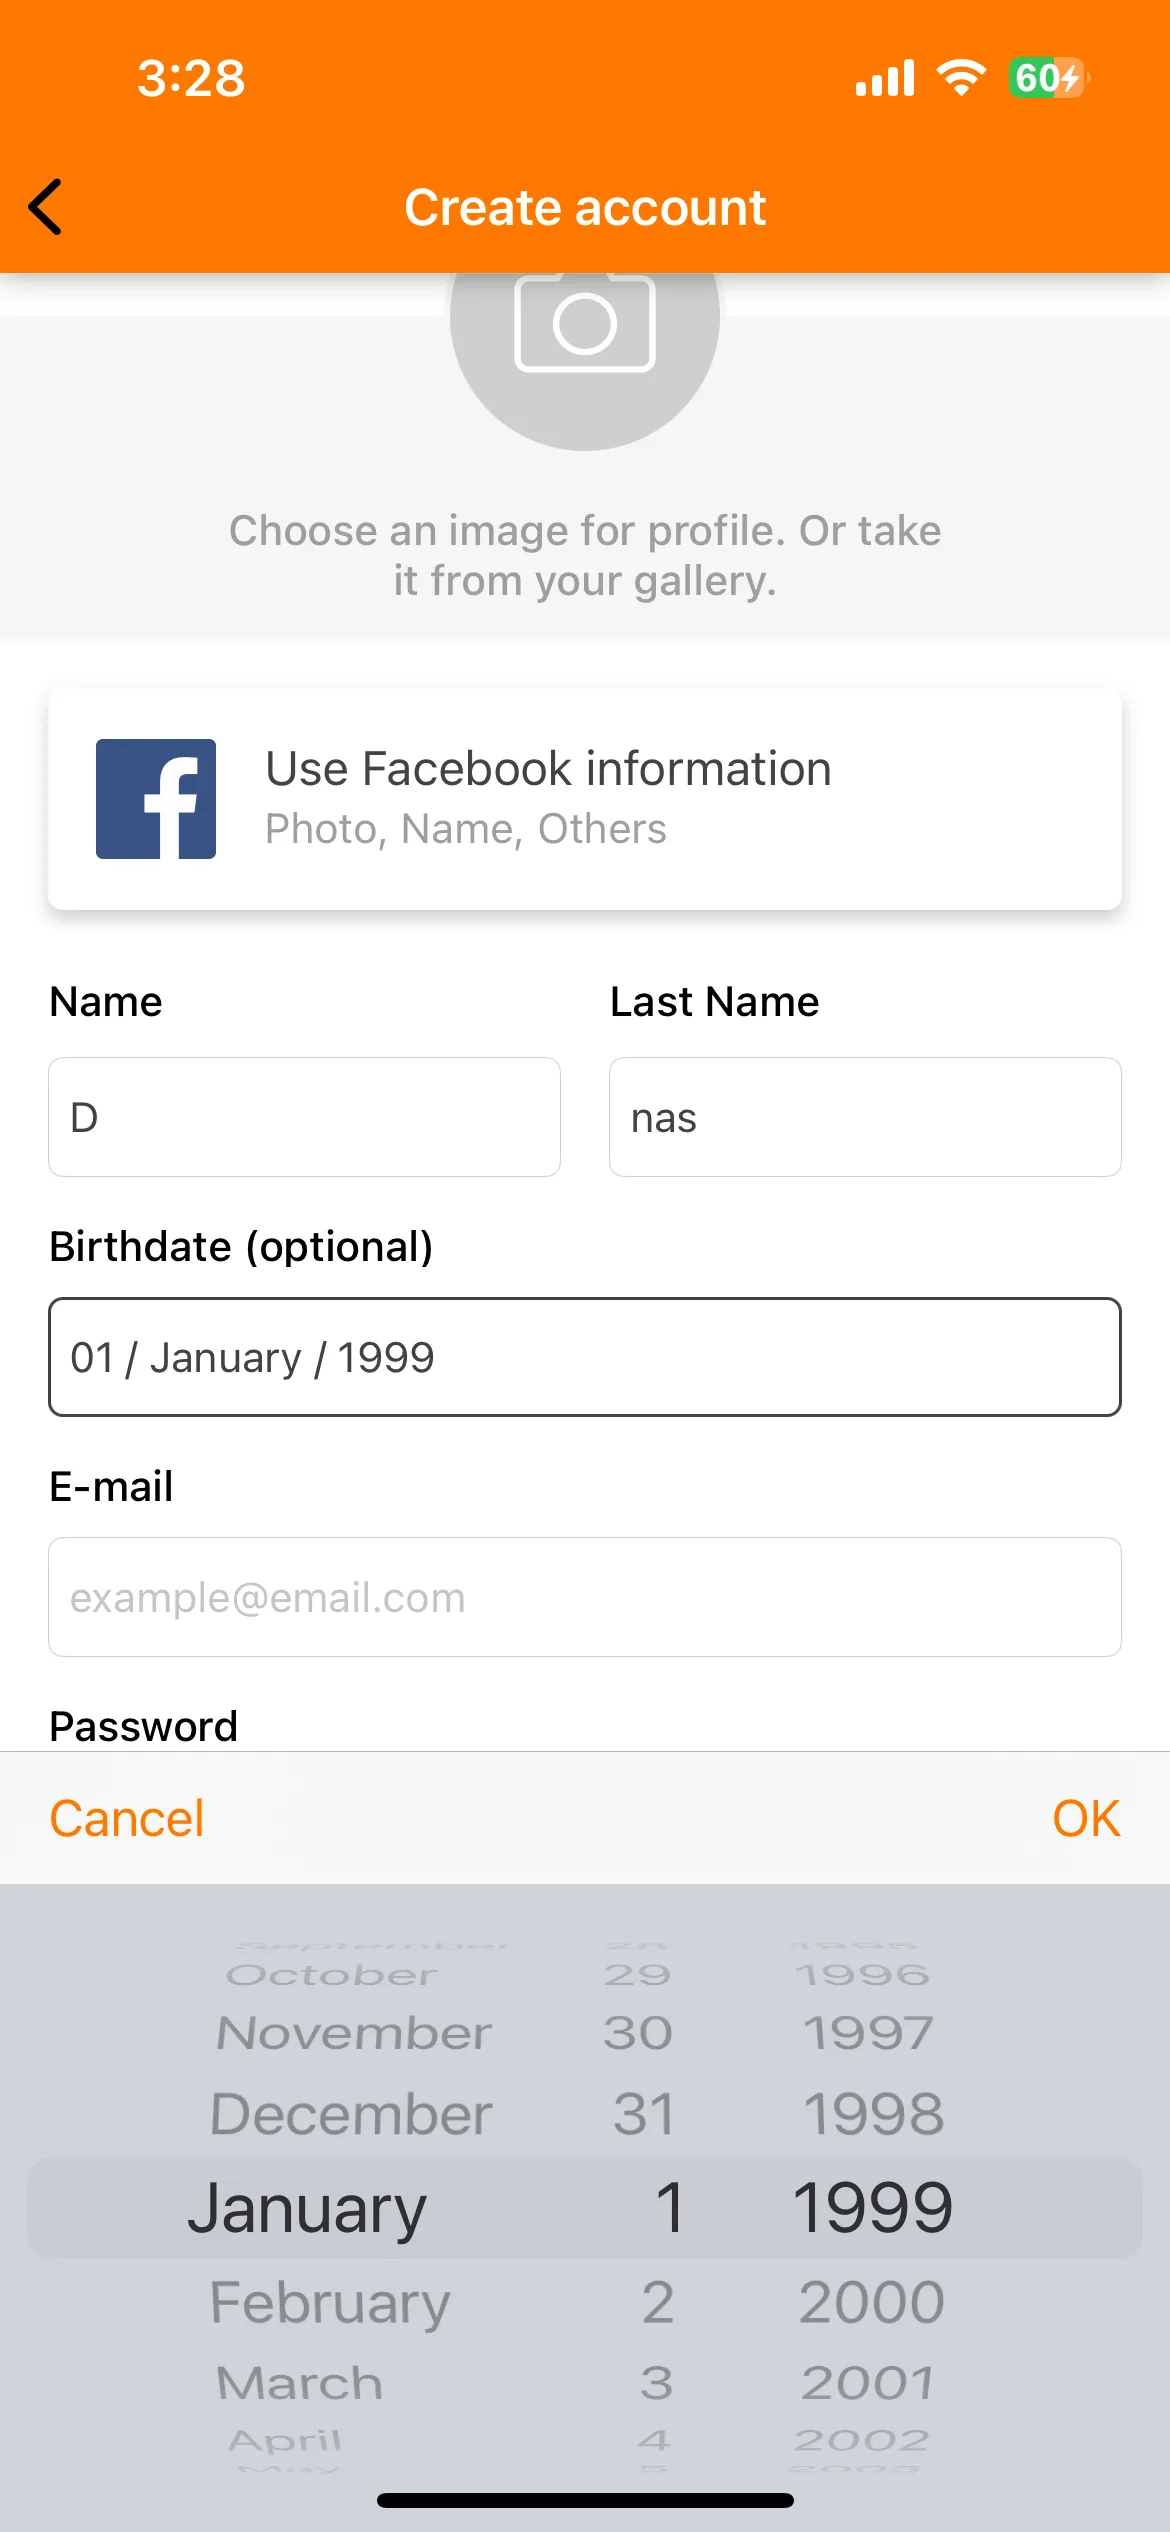The width and height of the screenshot is (1170, 2532).
Task: Tap the camera profile photo icon
Action: 585,320
